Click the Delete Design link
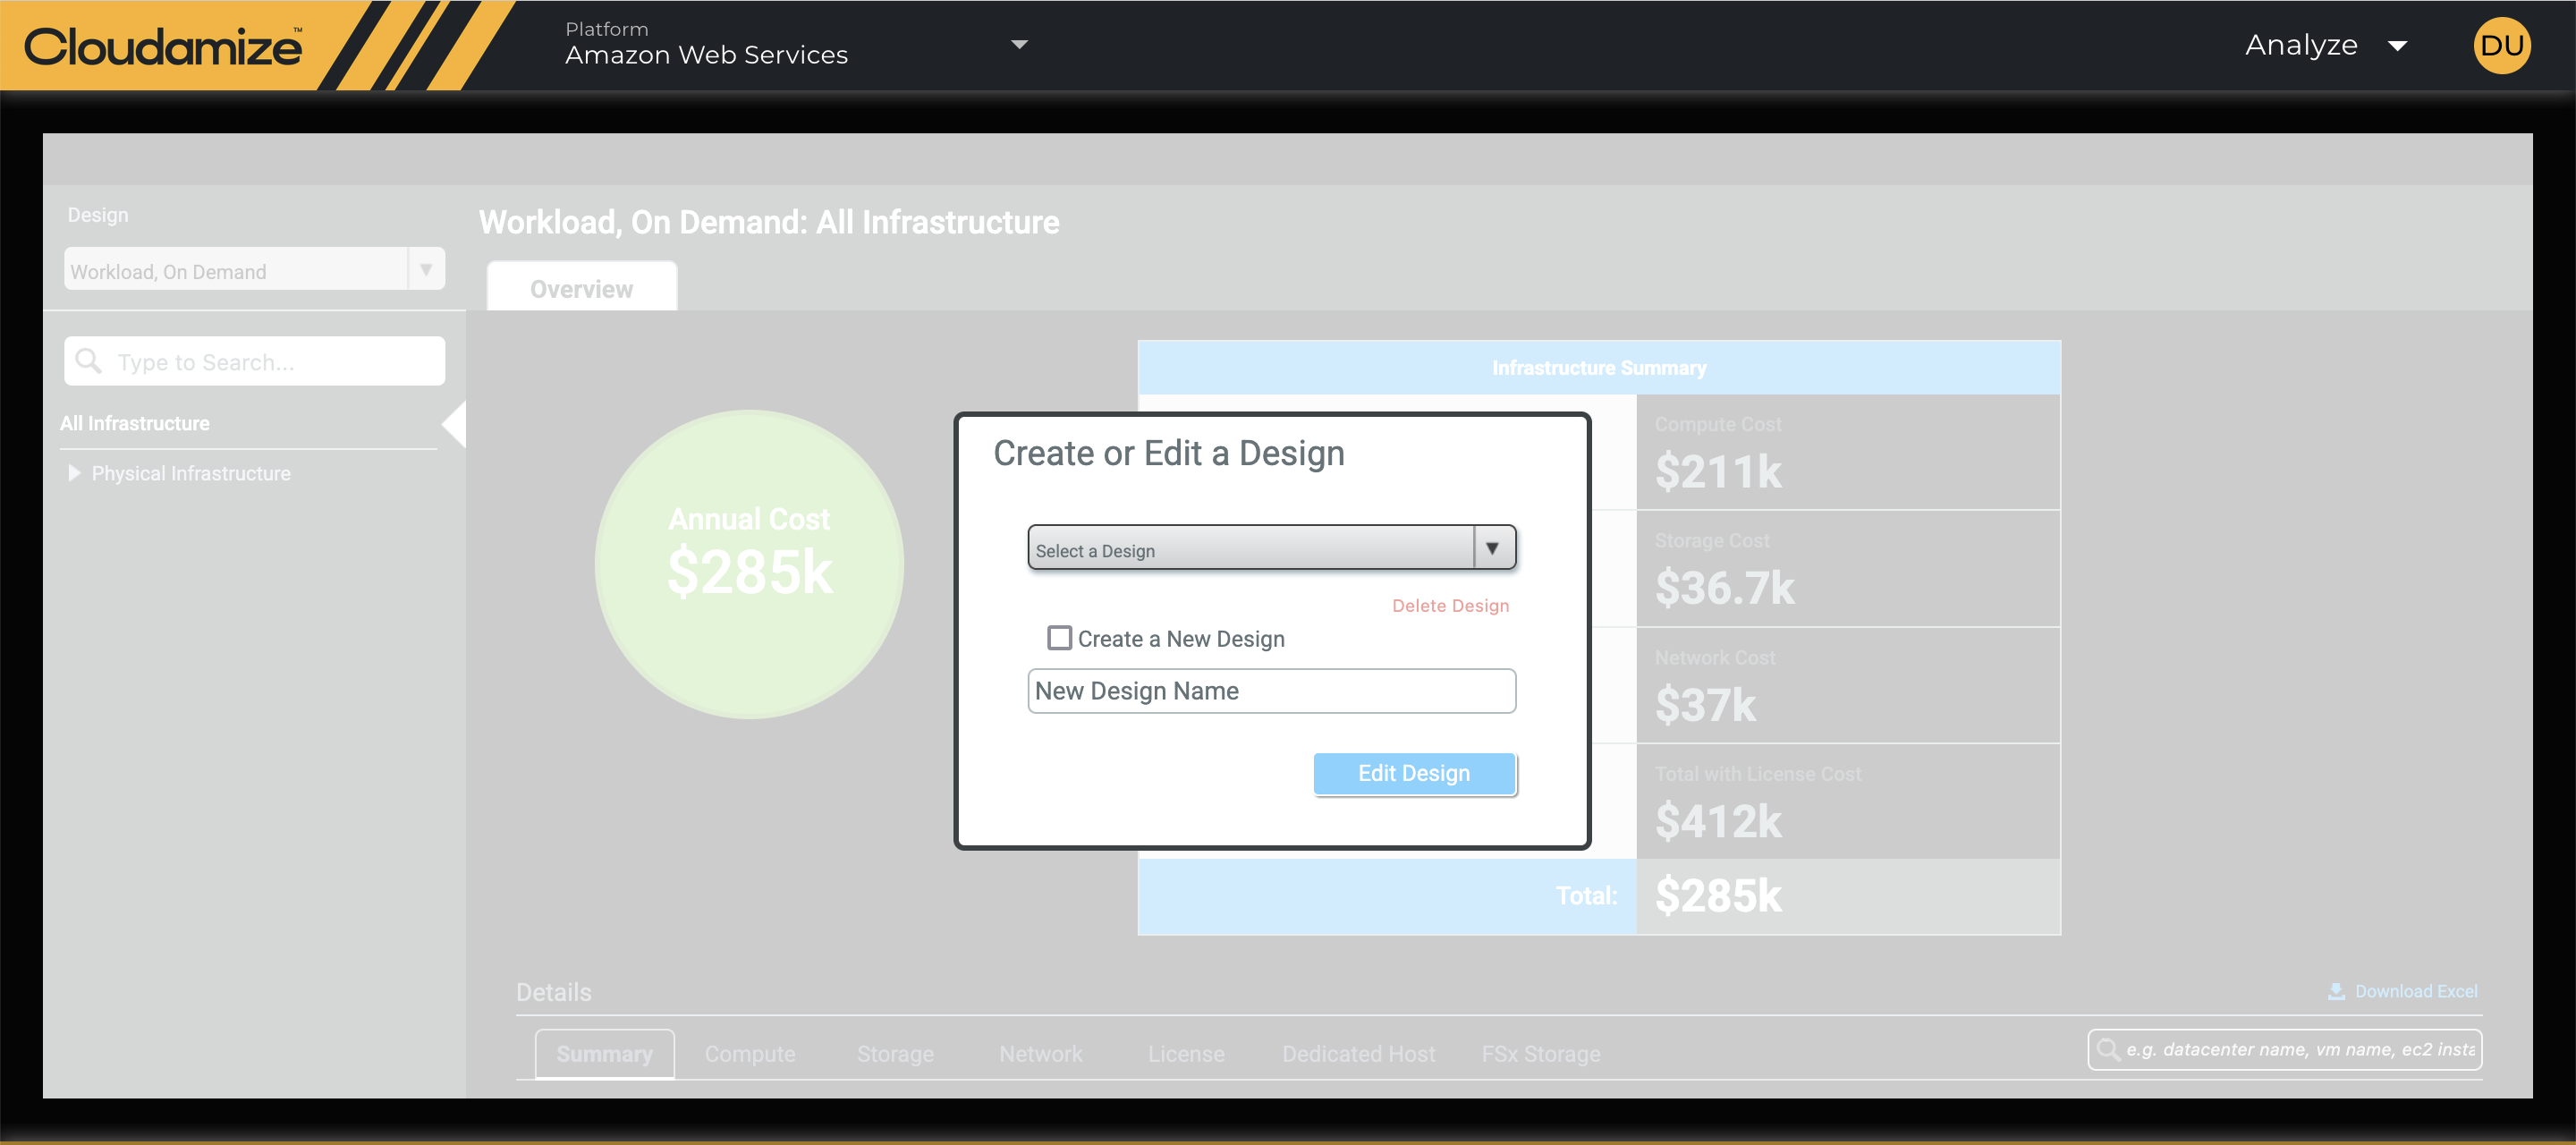Viewport: 2576px width, 1145px height. [1450, 605]
